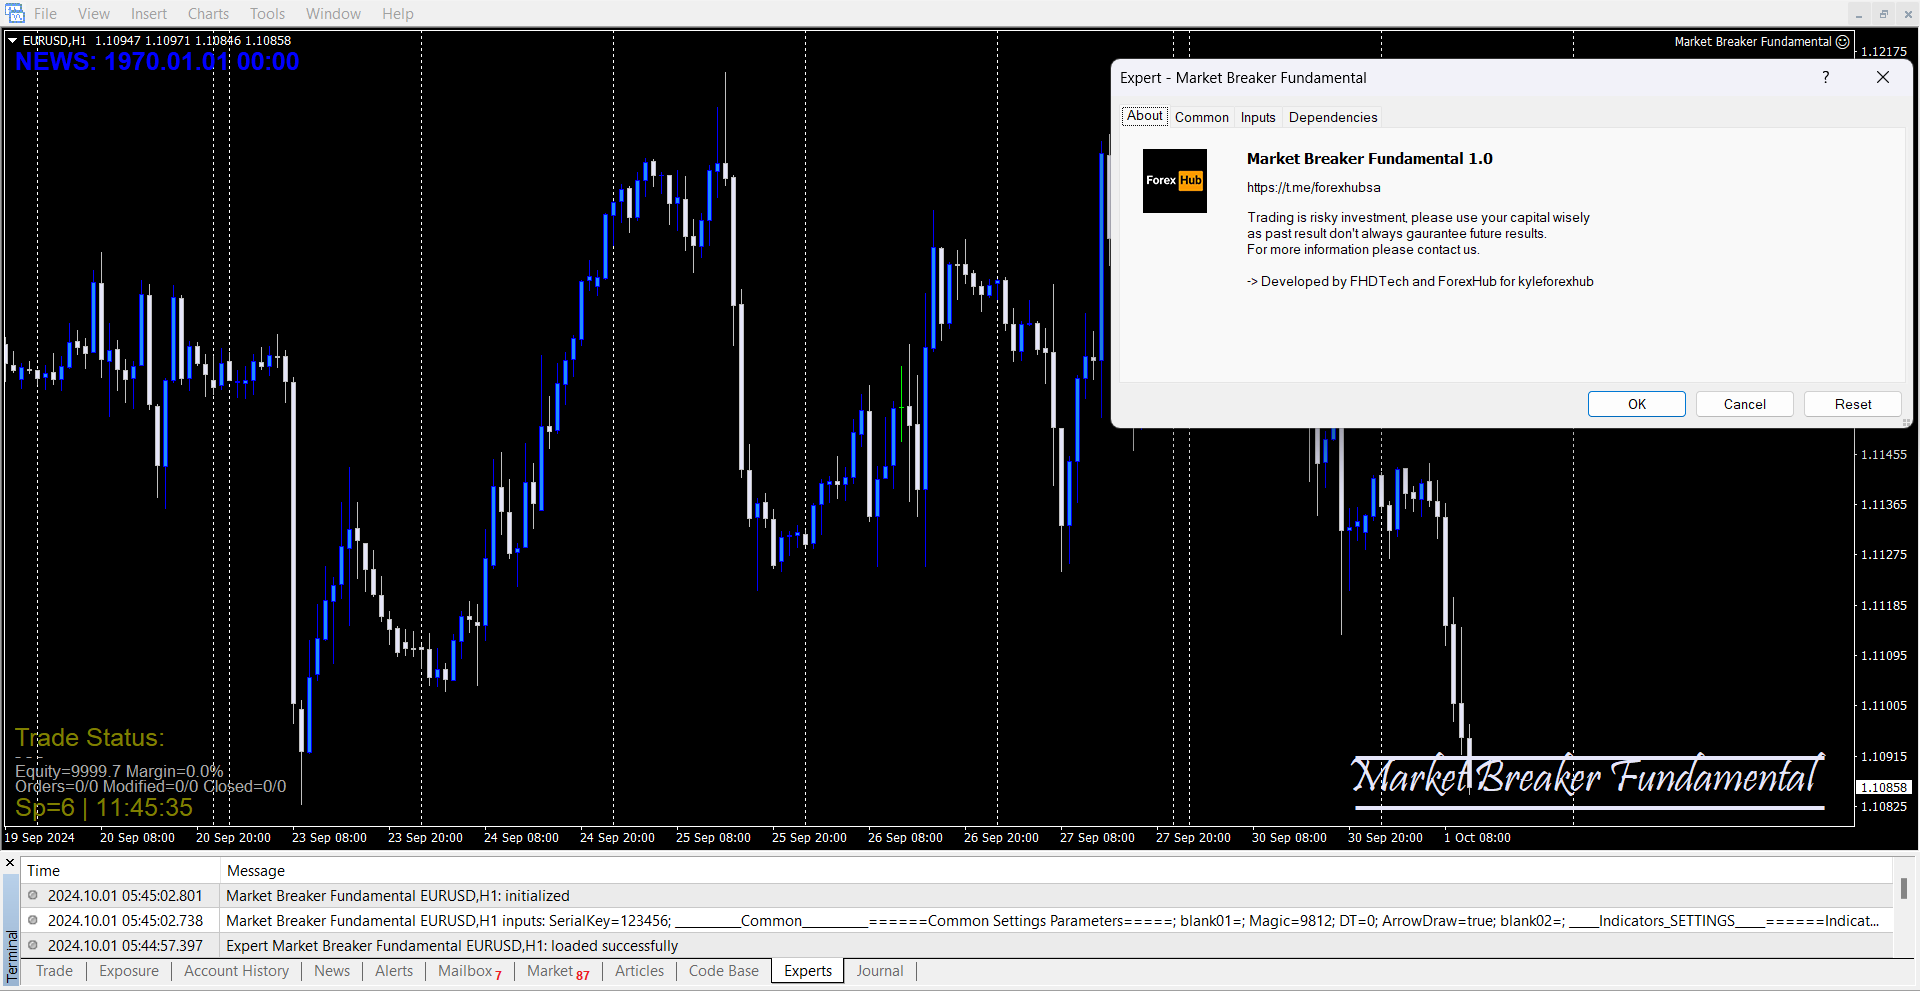Click the Forex Hub logo image

(1174, 181)
